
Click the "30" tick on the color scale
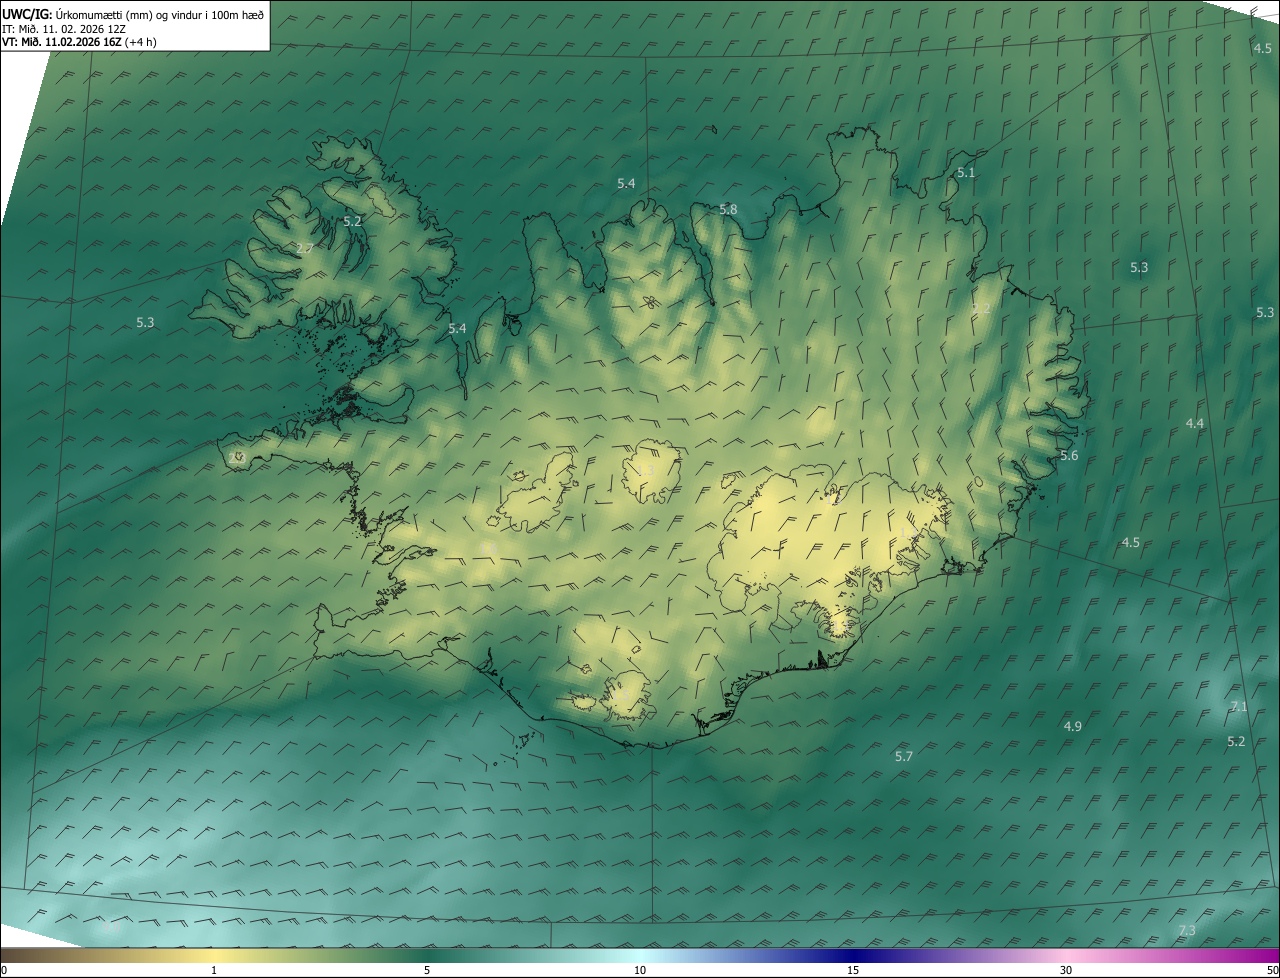pyautogui.click(x=1066, y=970)
